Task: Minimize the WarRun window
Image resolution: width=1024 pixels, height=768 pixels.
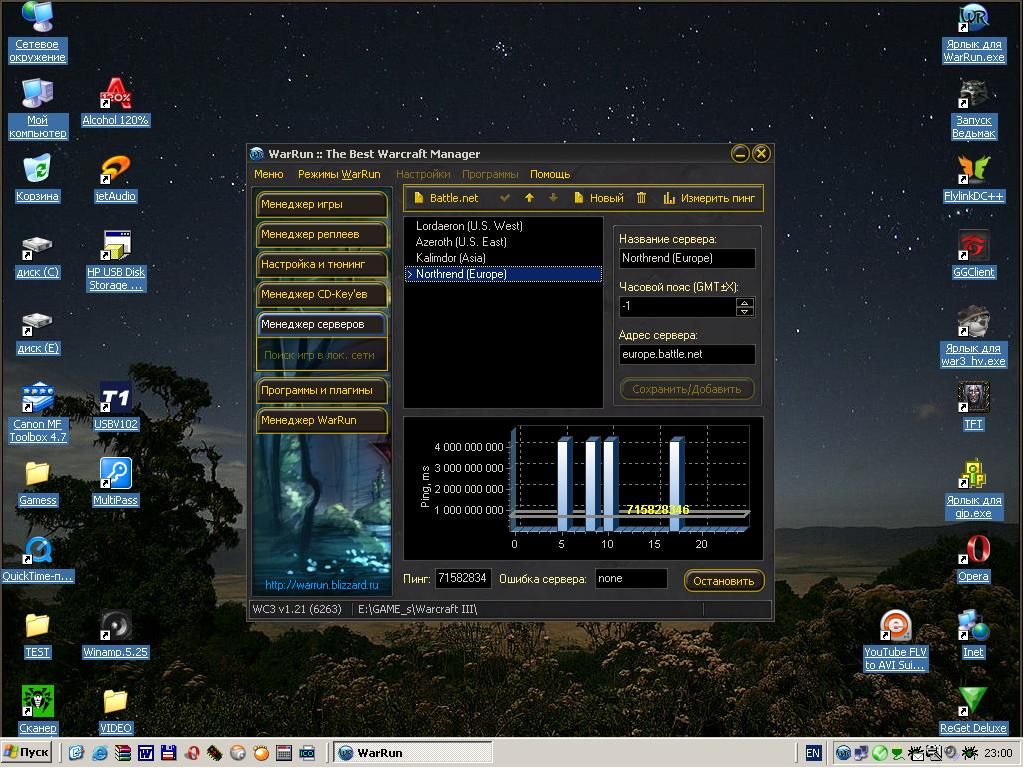Action: [740, 154]
